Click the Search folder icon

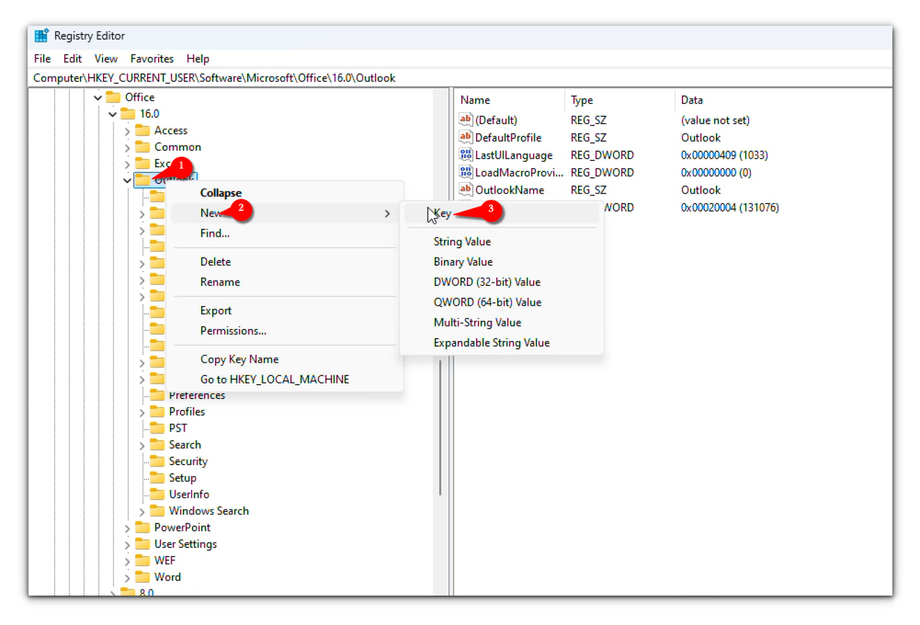(157, 444)
